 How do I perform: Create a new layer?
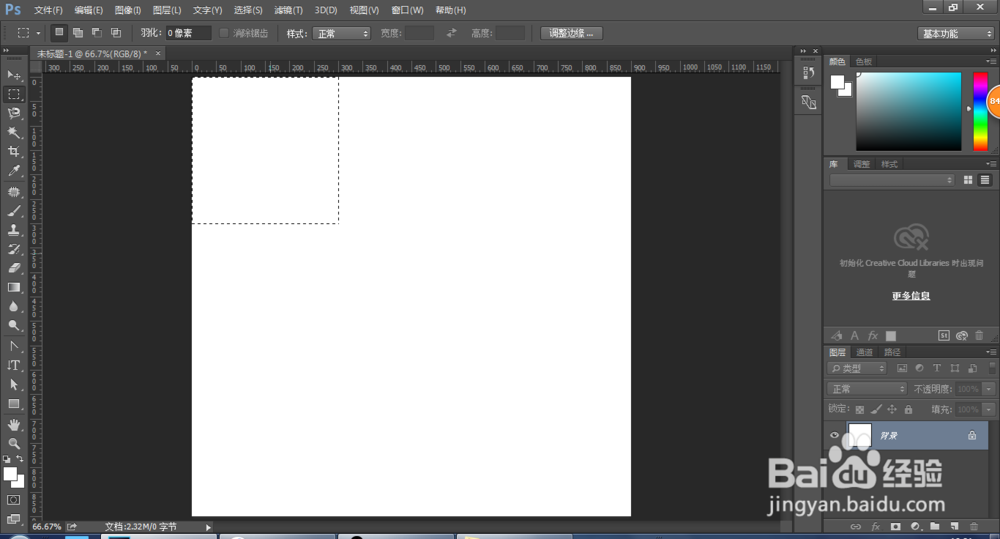click(954, 526)
